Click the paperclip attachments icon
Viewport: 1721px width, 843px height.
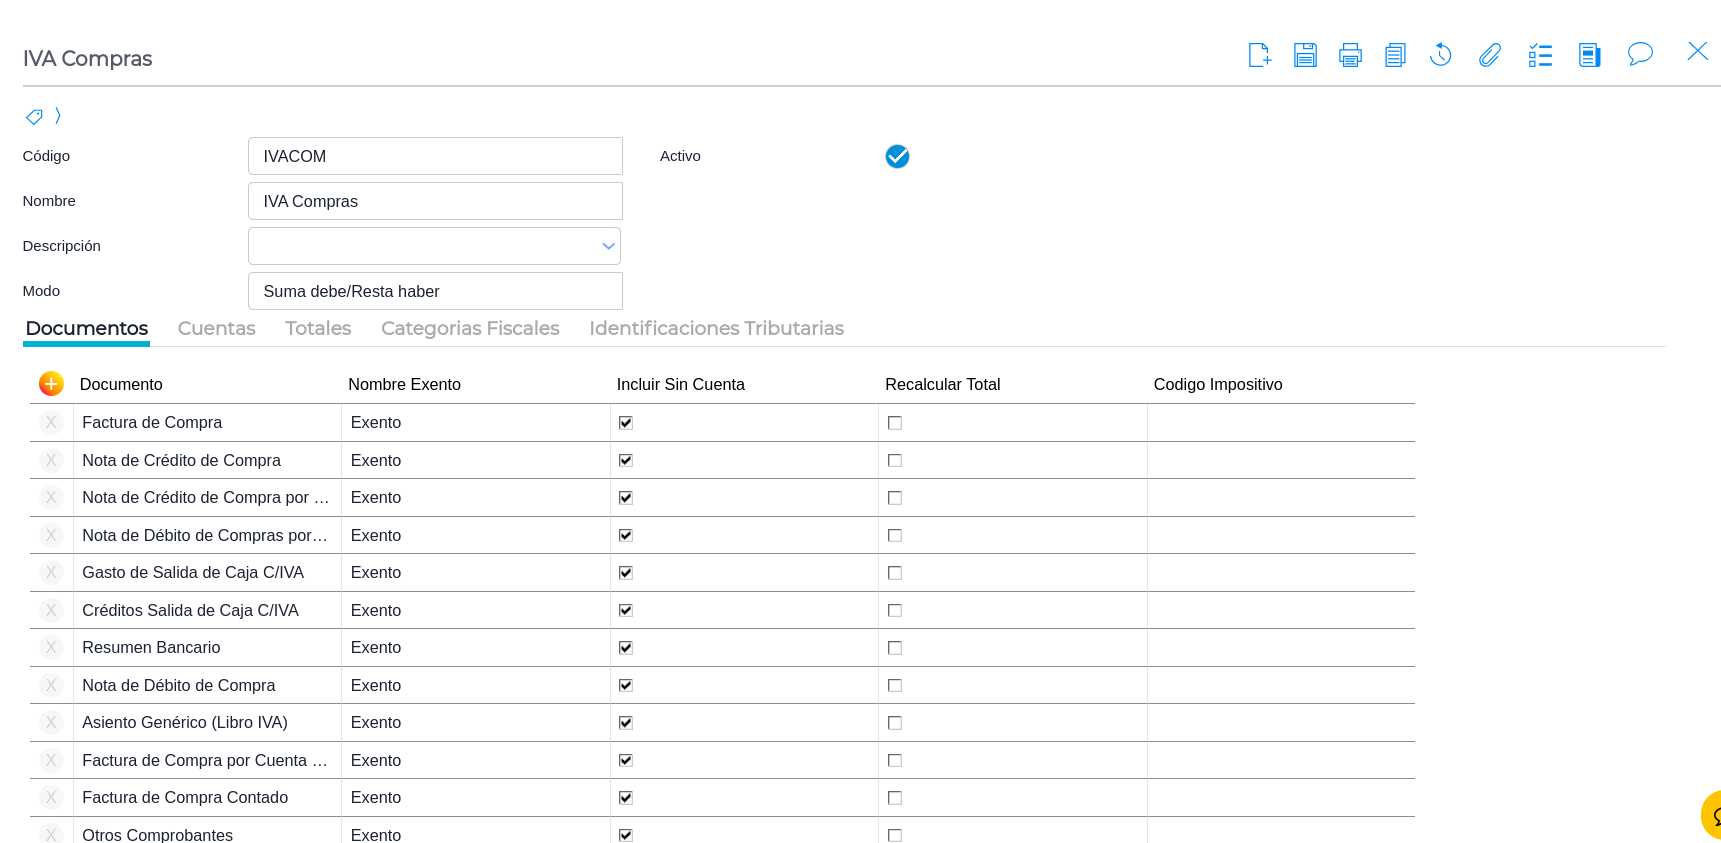coord(1490,55)
